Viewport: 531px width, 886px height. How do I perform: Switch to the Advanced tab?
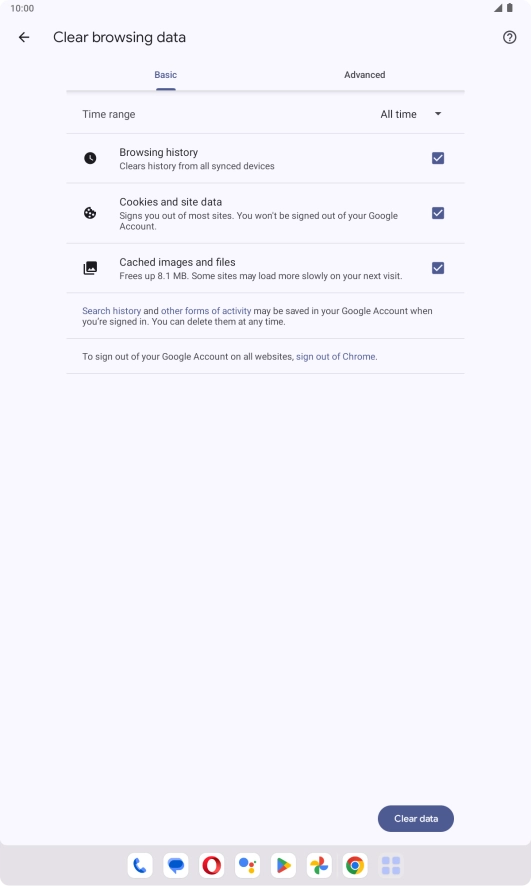pyautogui.click(x=365, y=75)
